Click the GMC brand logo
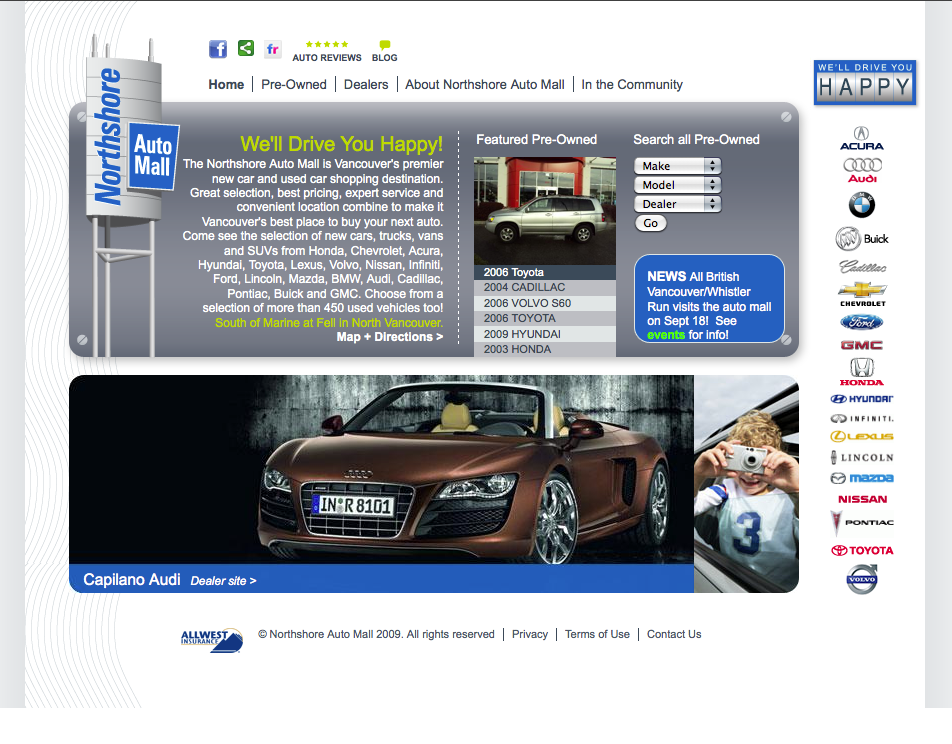 [862, 345]
